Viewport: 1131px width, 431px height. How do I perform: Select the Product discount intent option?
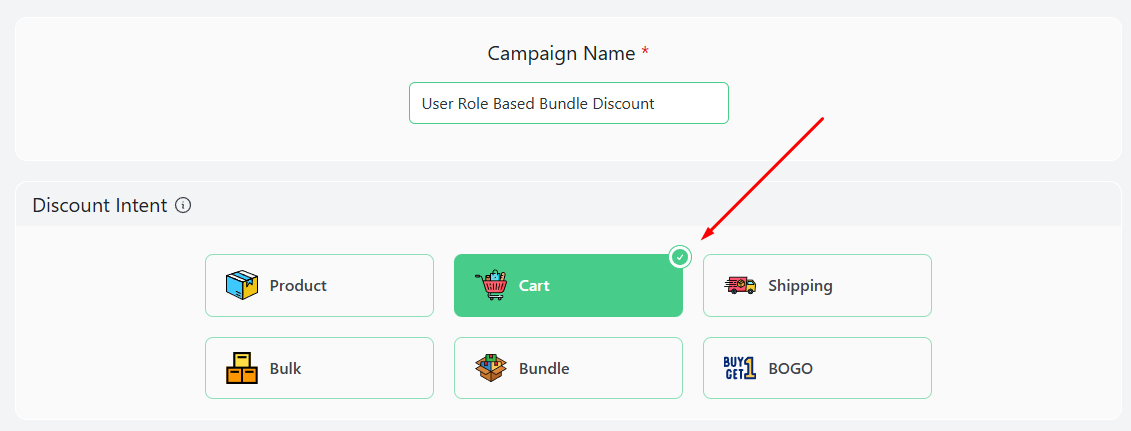click(x=320, y=285)
